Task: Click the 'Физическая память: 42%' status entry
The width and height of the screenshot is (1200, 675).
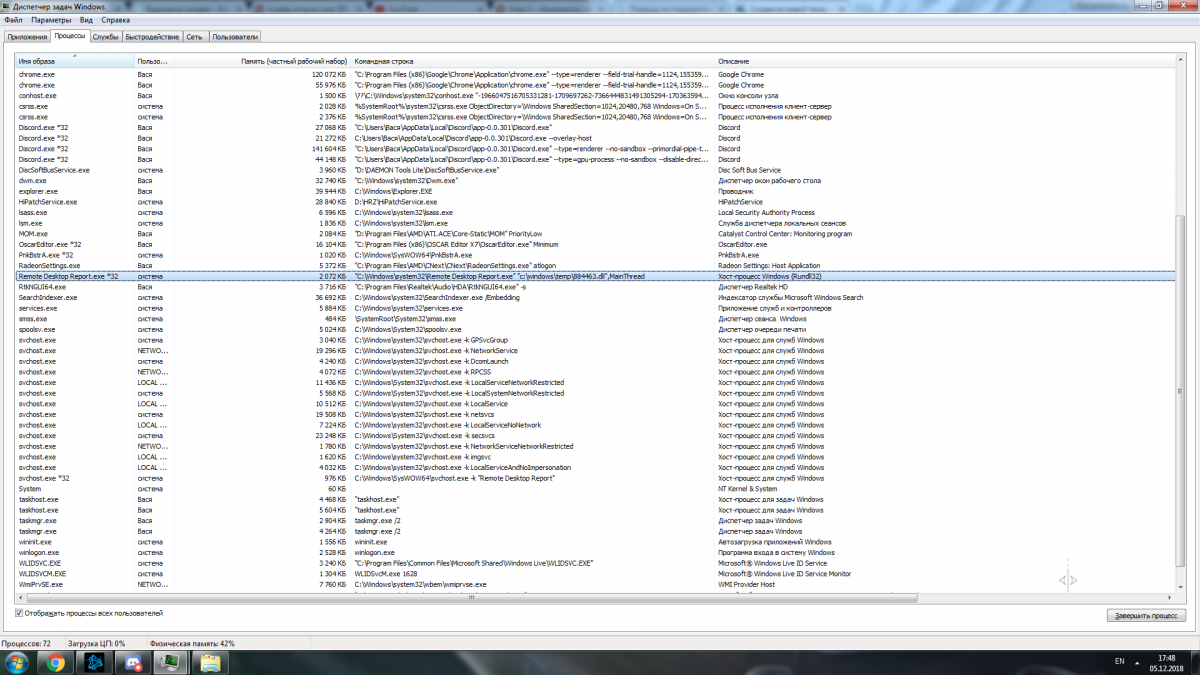Action: click(x=192, y=643)
